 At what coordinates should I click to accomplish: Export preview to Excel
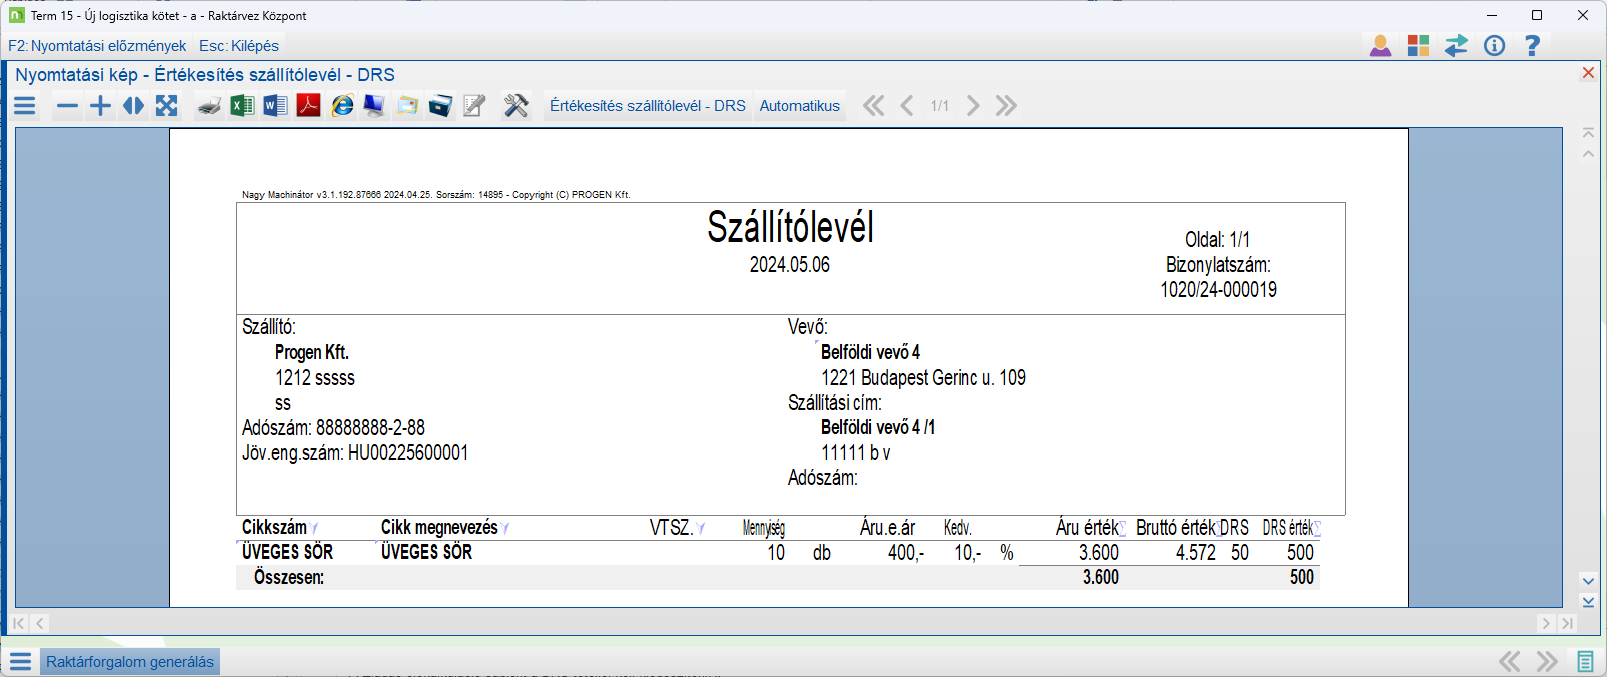[242, 106]
